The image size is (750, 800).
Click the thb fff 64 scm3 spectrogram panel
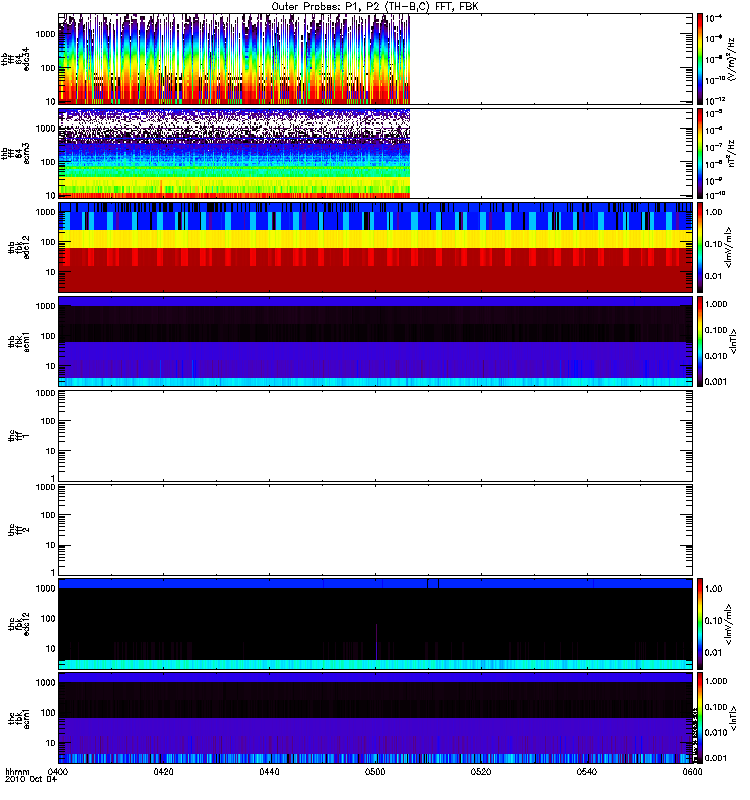tap(376, 153)
